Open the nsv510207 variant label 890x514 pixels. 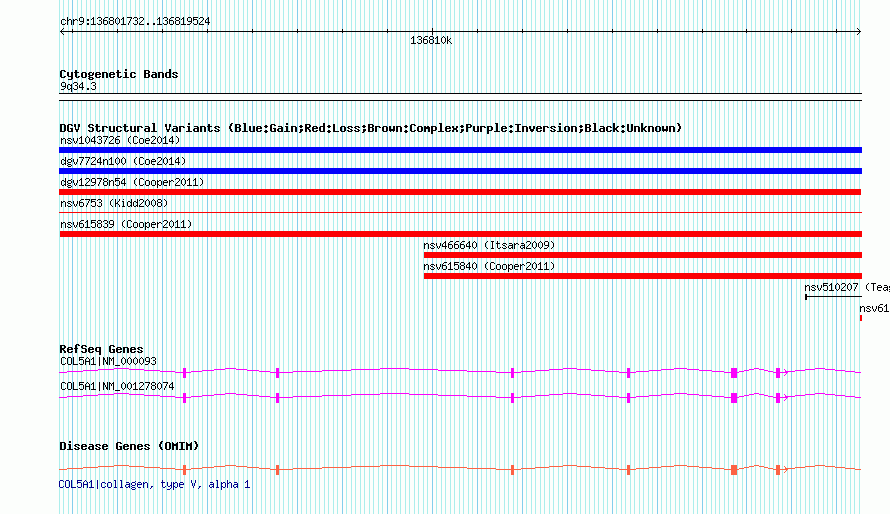(846, 287)
